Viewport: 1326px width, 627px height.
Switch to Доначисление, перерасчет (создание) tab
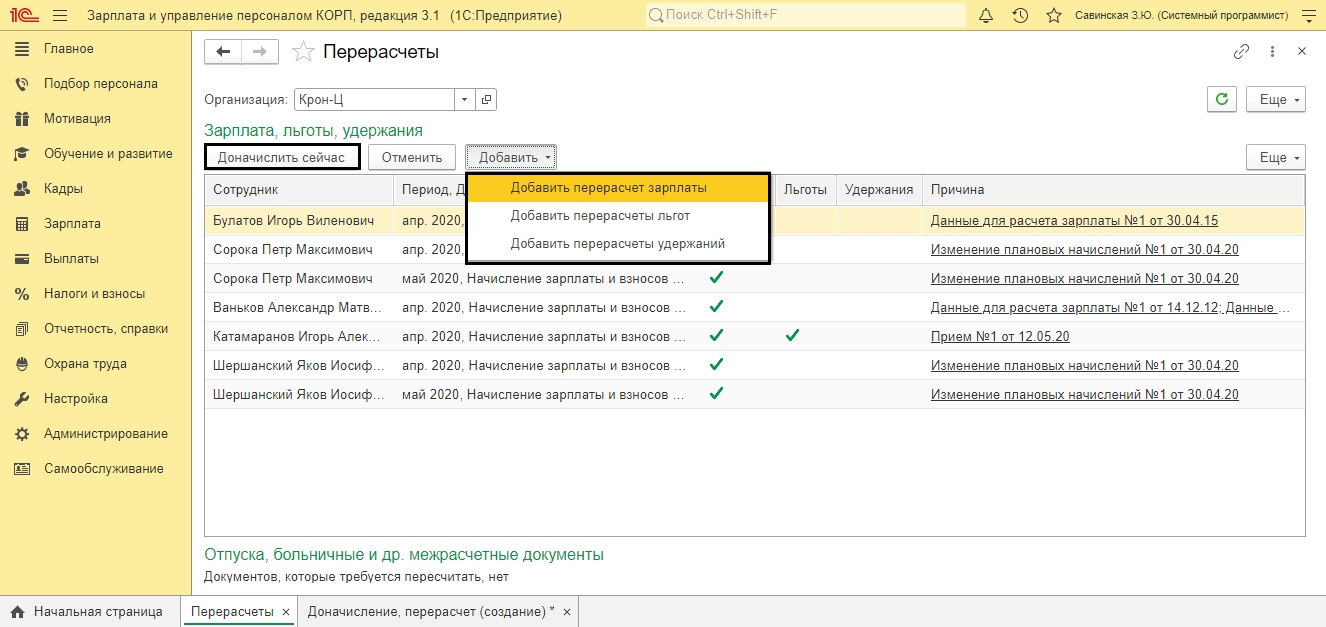(431, 612)
